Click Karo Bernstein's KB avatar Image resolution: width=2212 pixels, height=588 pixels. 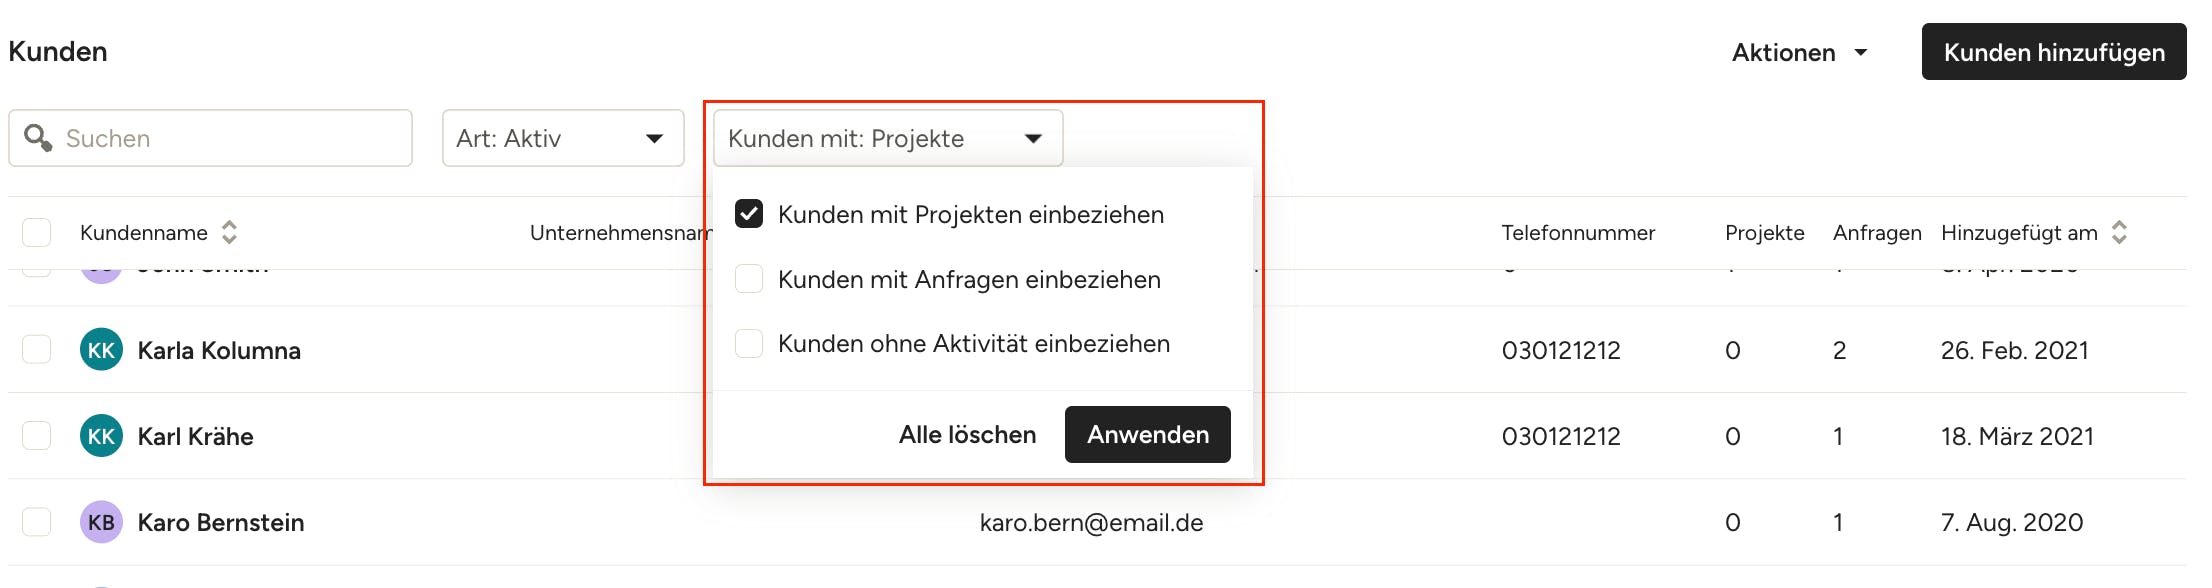(101, 522)
